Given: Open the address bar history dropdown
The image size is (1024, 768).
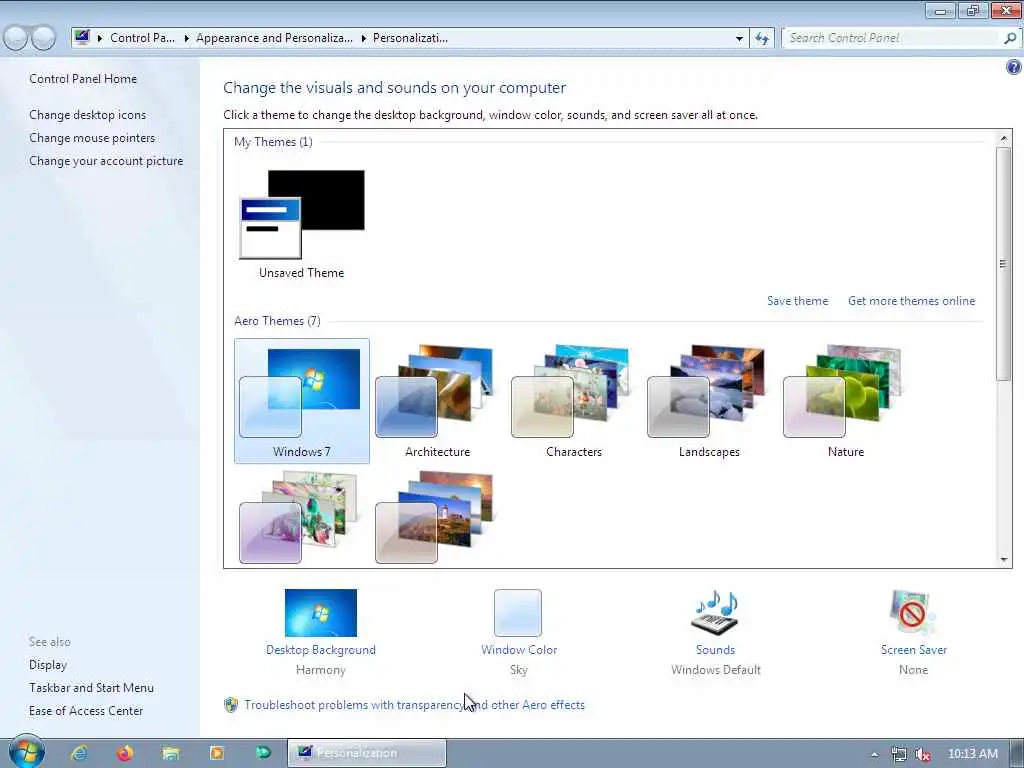Looking at the screenshot, I should (x=739, y=39).
